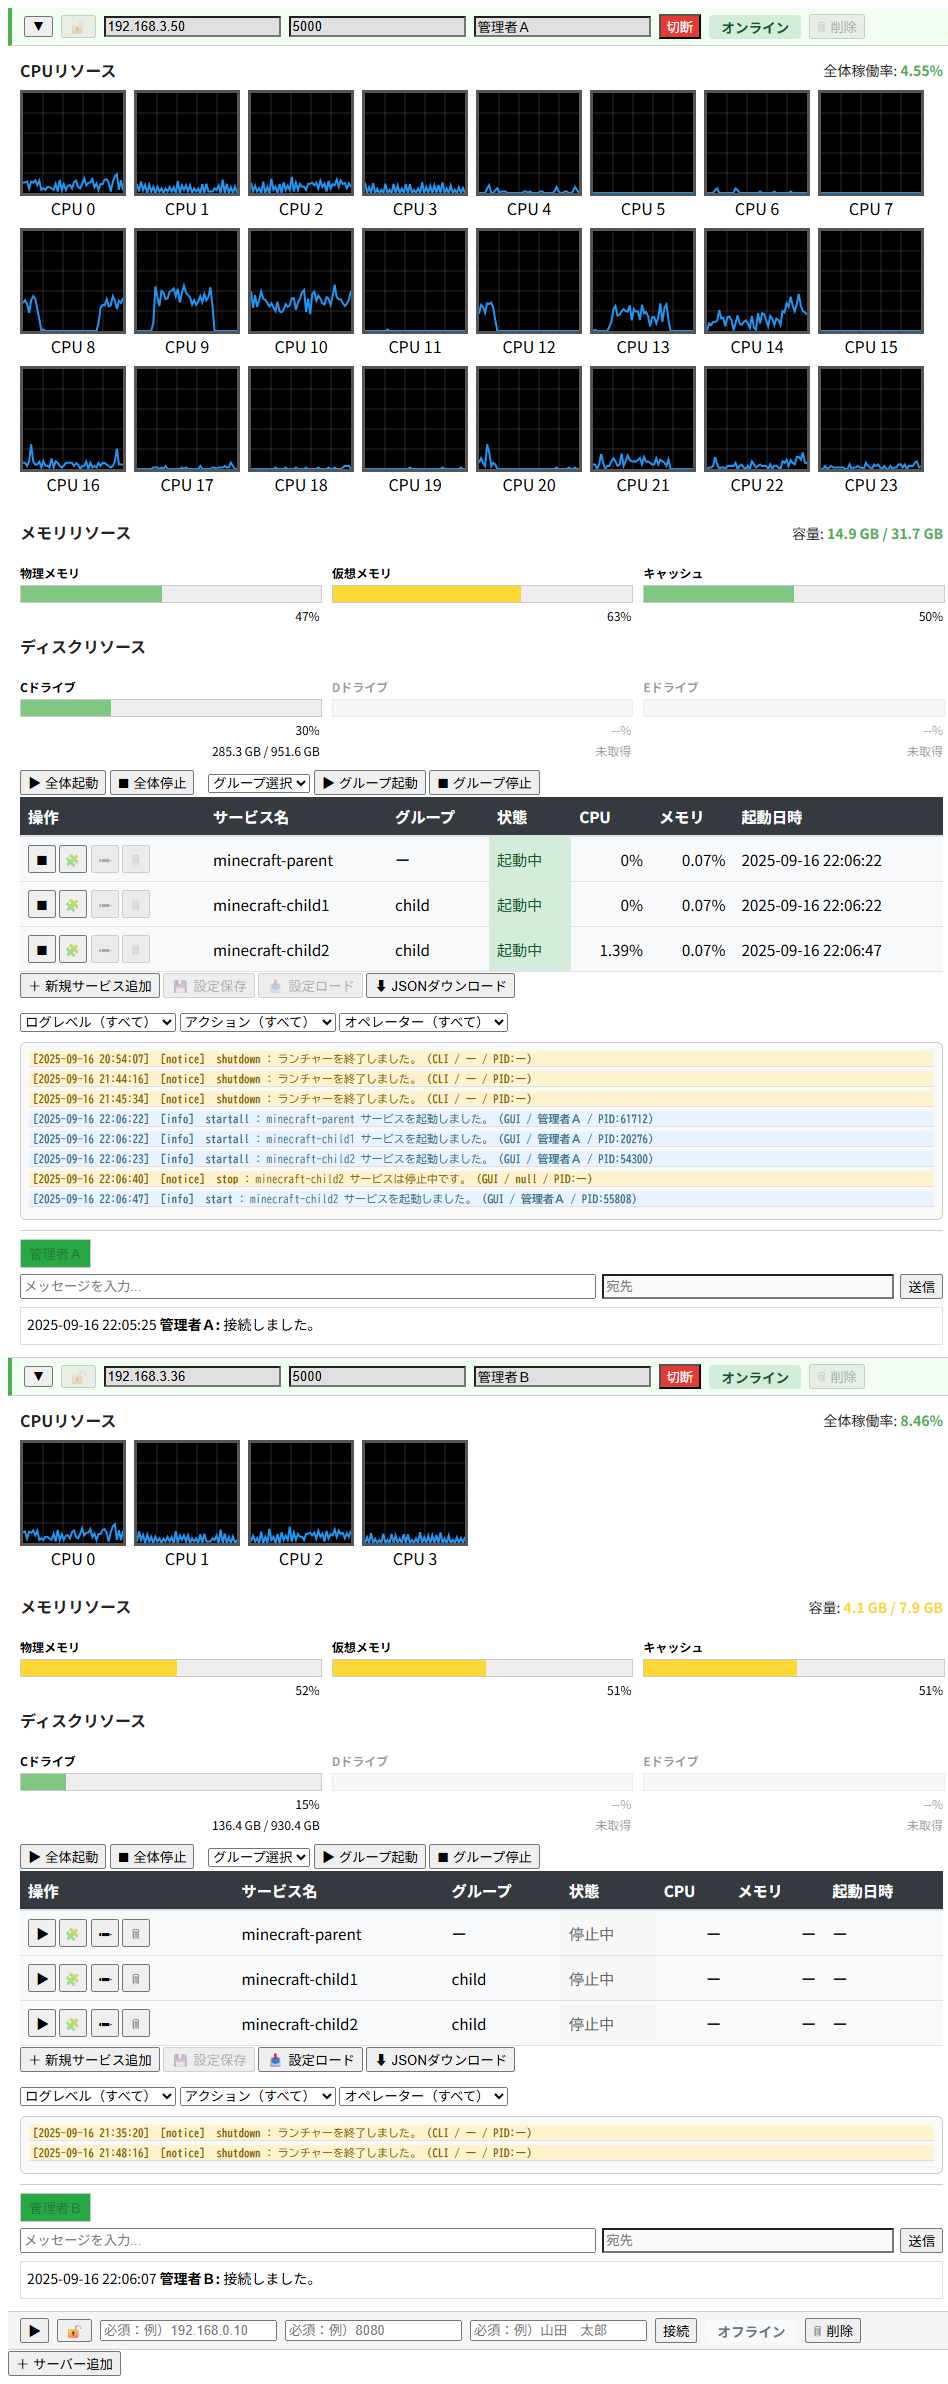Start minecraft-parent service on 管理者B server
This screenshot has width=948, height=2384.
click(x=41, y=1933)
